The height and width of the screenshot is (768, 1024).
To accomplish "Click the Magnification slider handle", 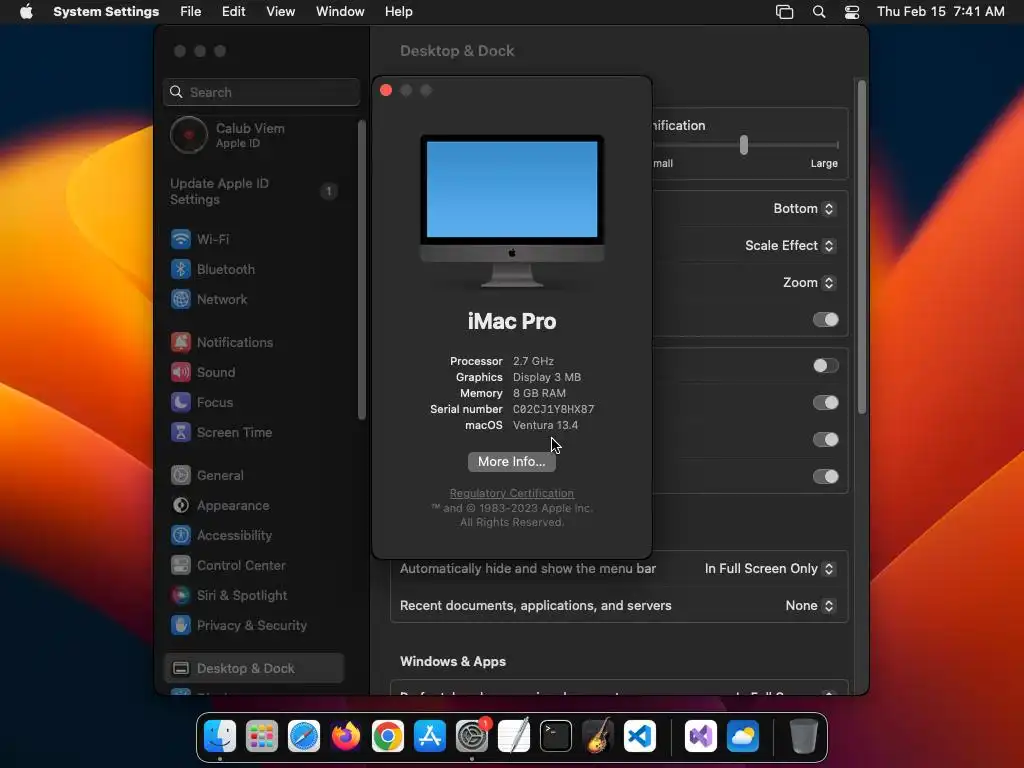I will coord(744,145).
